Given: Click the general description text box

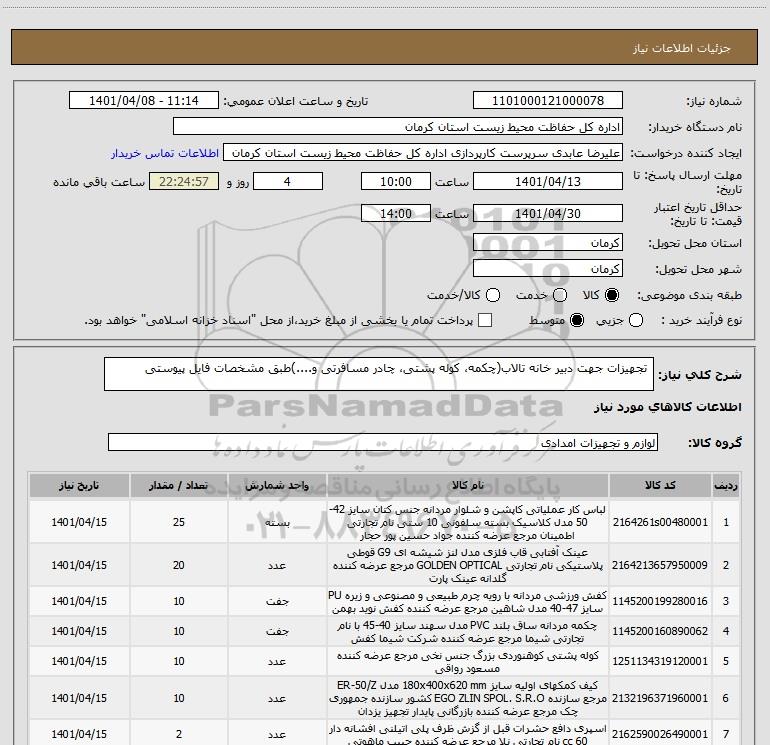Looking at the screenshot, I should pos(379,374).
